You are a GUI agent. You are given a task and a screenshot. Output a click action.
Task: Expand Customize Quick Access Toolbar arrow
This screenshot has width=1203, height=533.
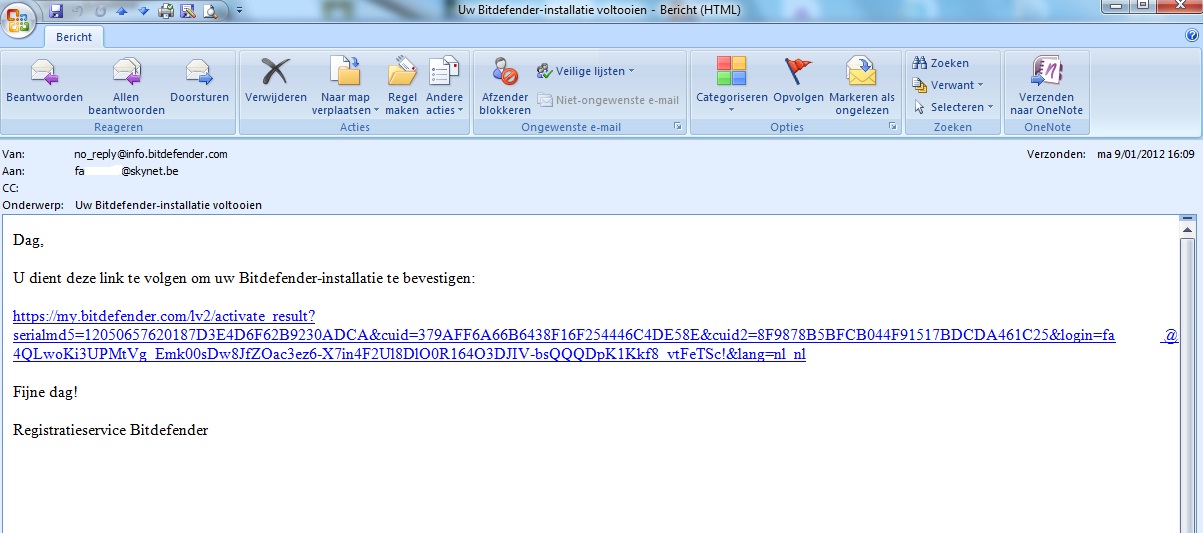(240, 12)
